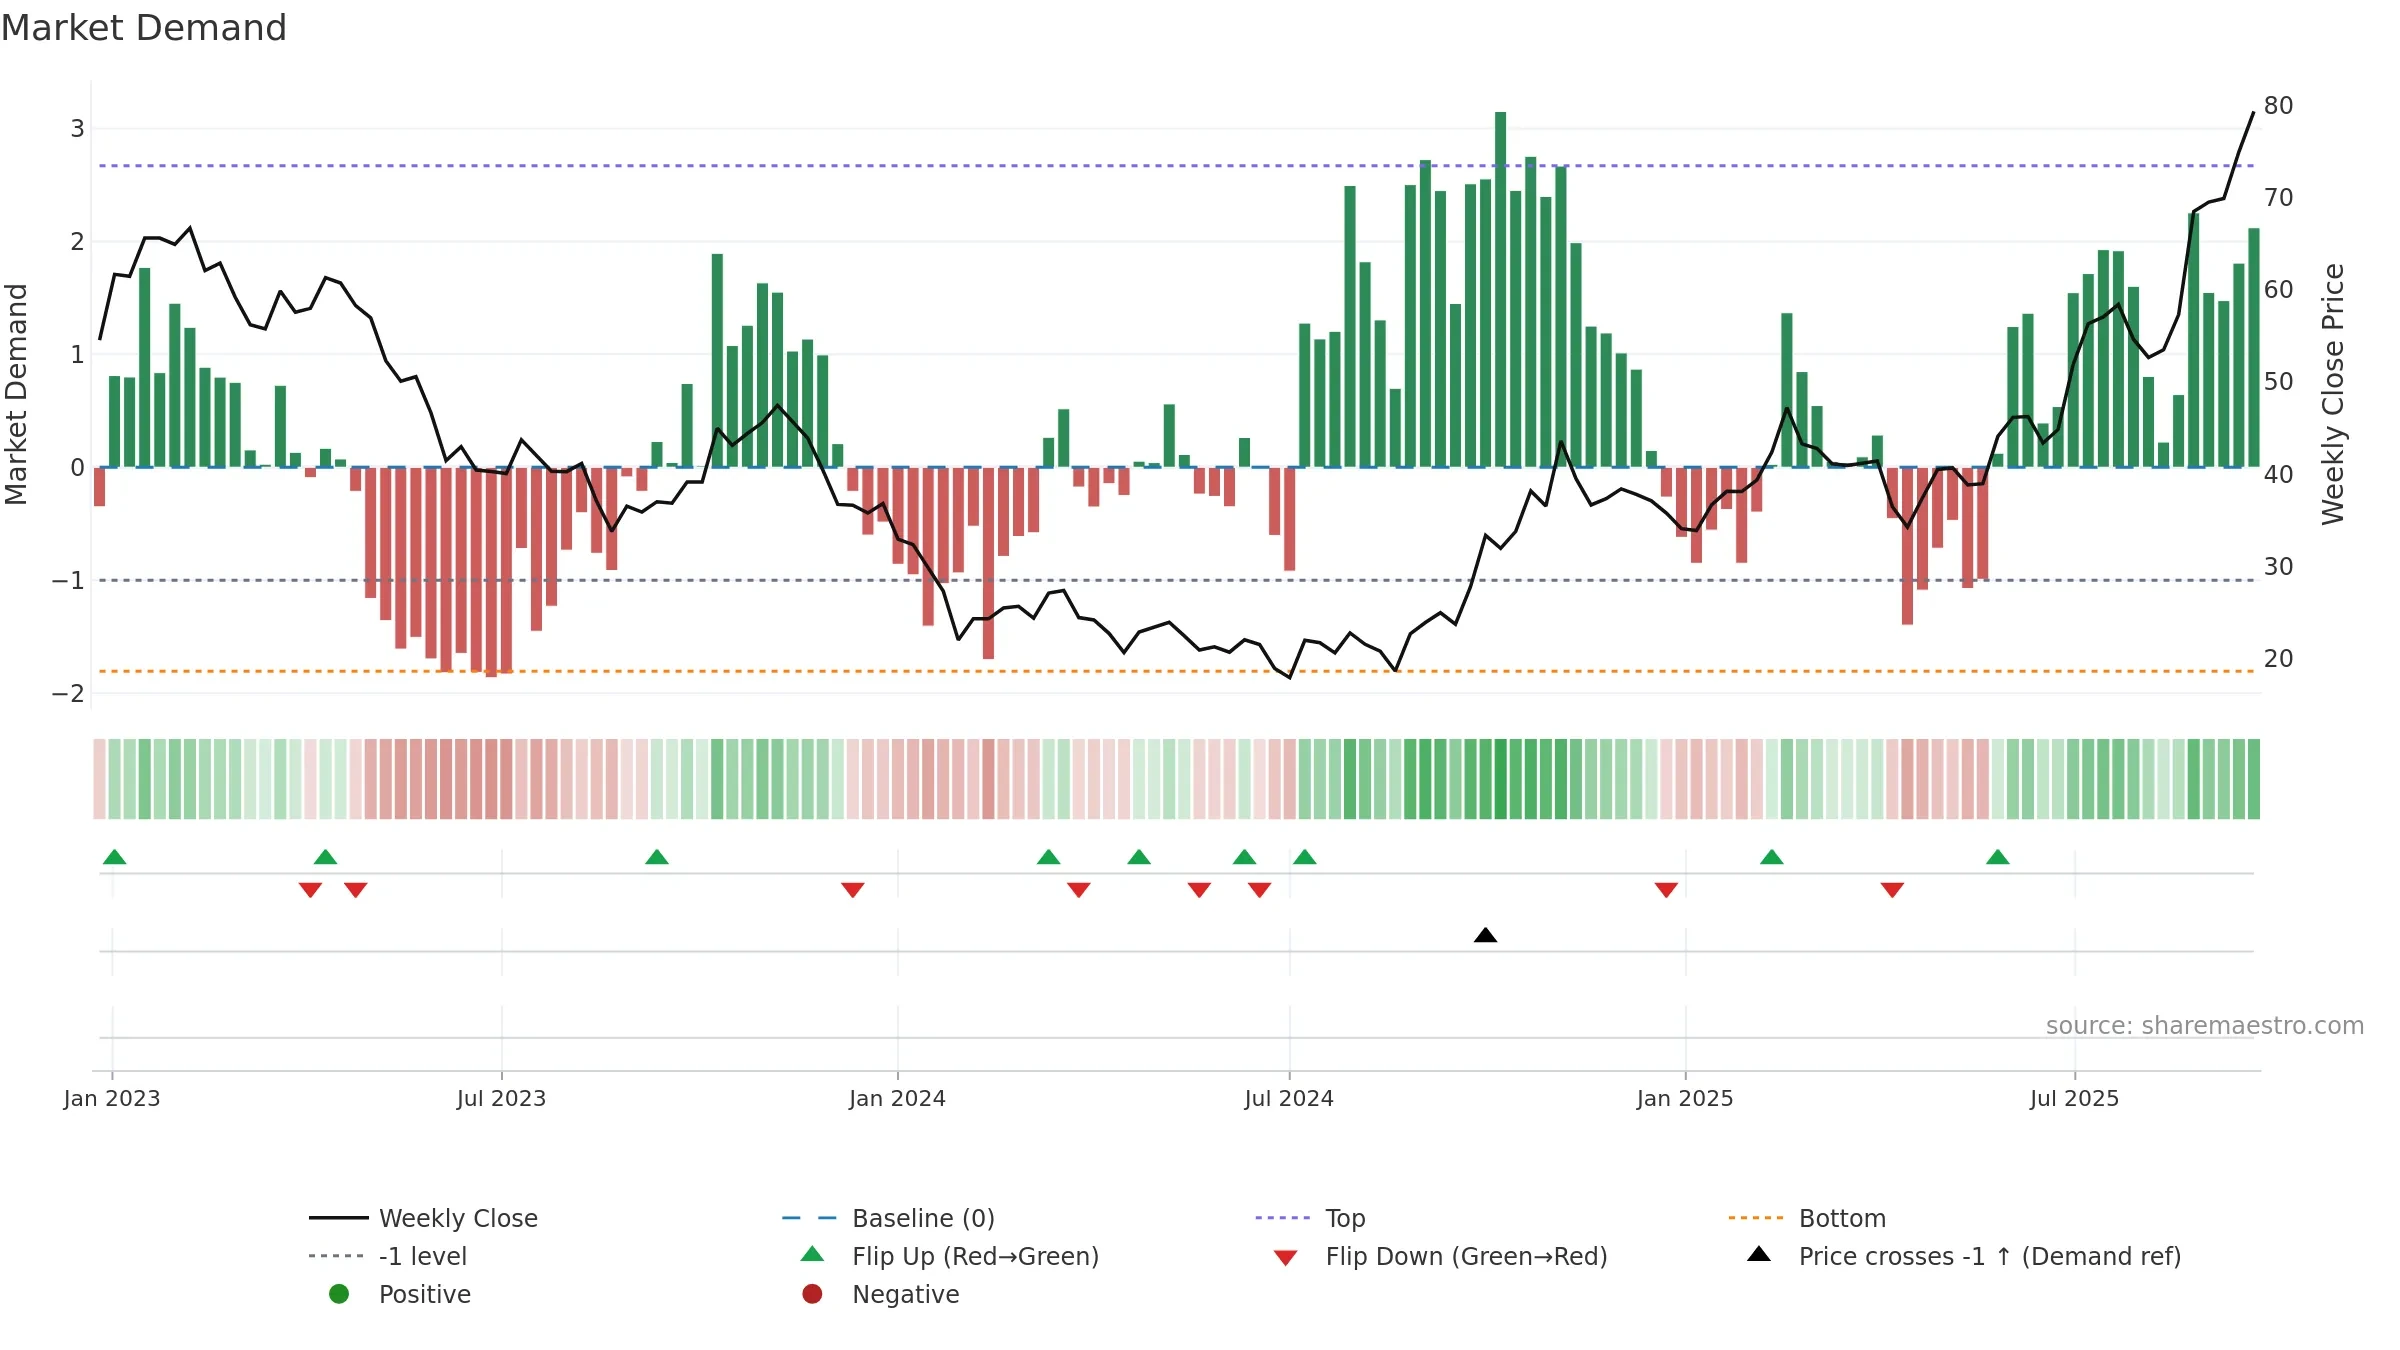Click the Weekly Close legend label
The width and height of the screenshot is (2400, 1350).
[459, 1218]
